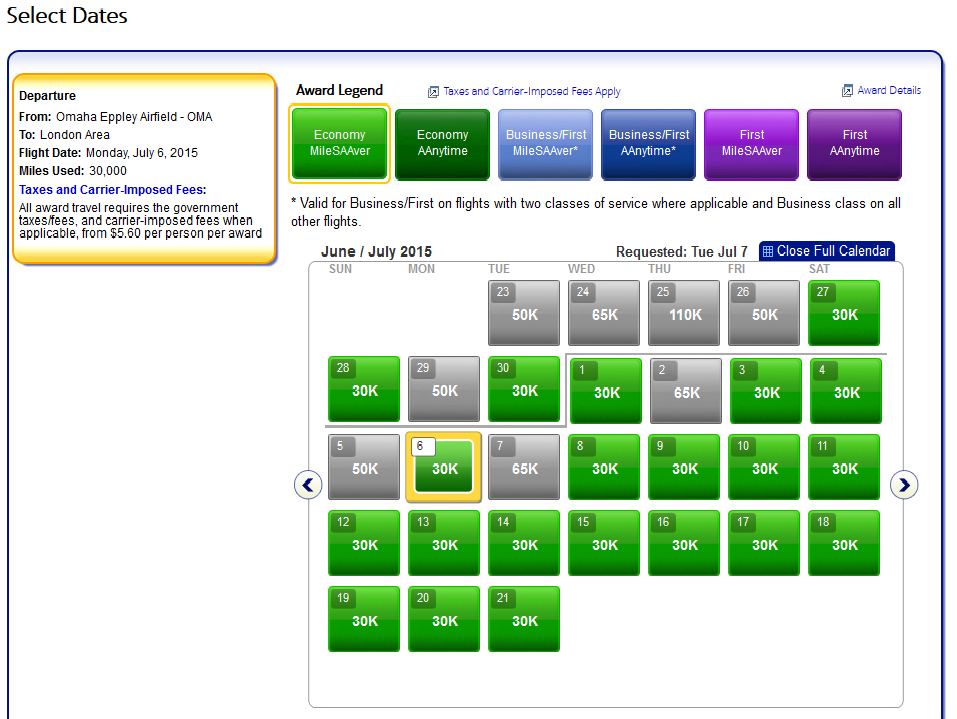Select June 27 Saturday 30K date

[x=844, y=313]
